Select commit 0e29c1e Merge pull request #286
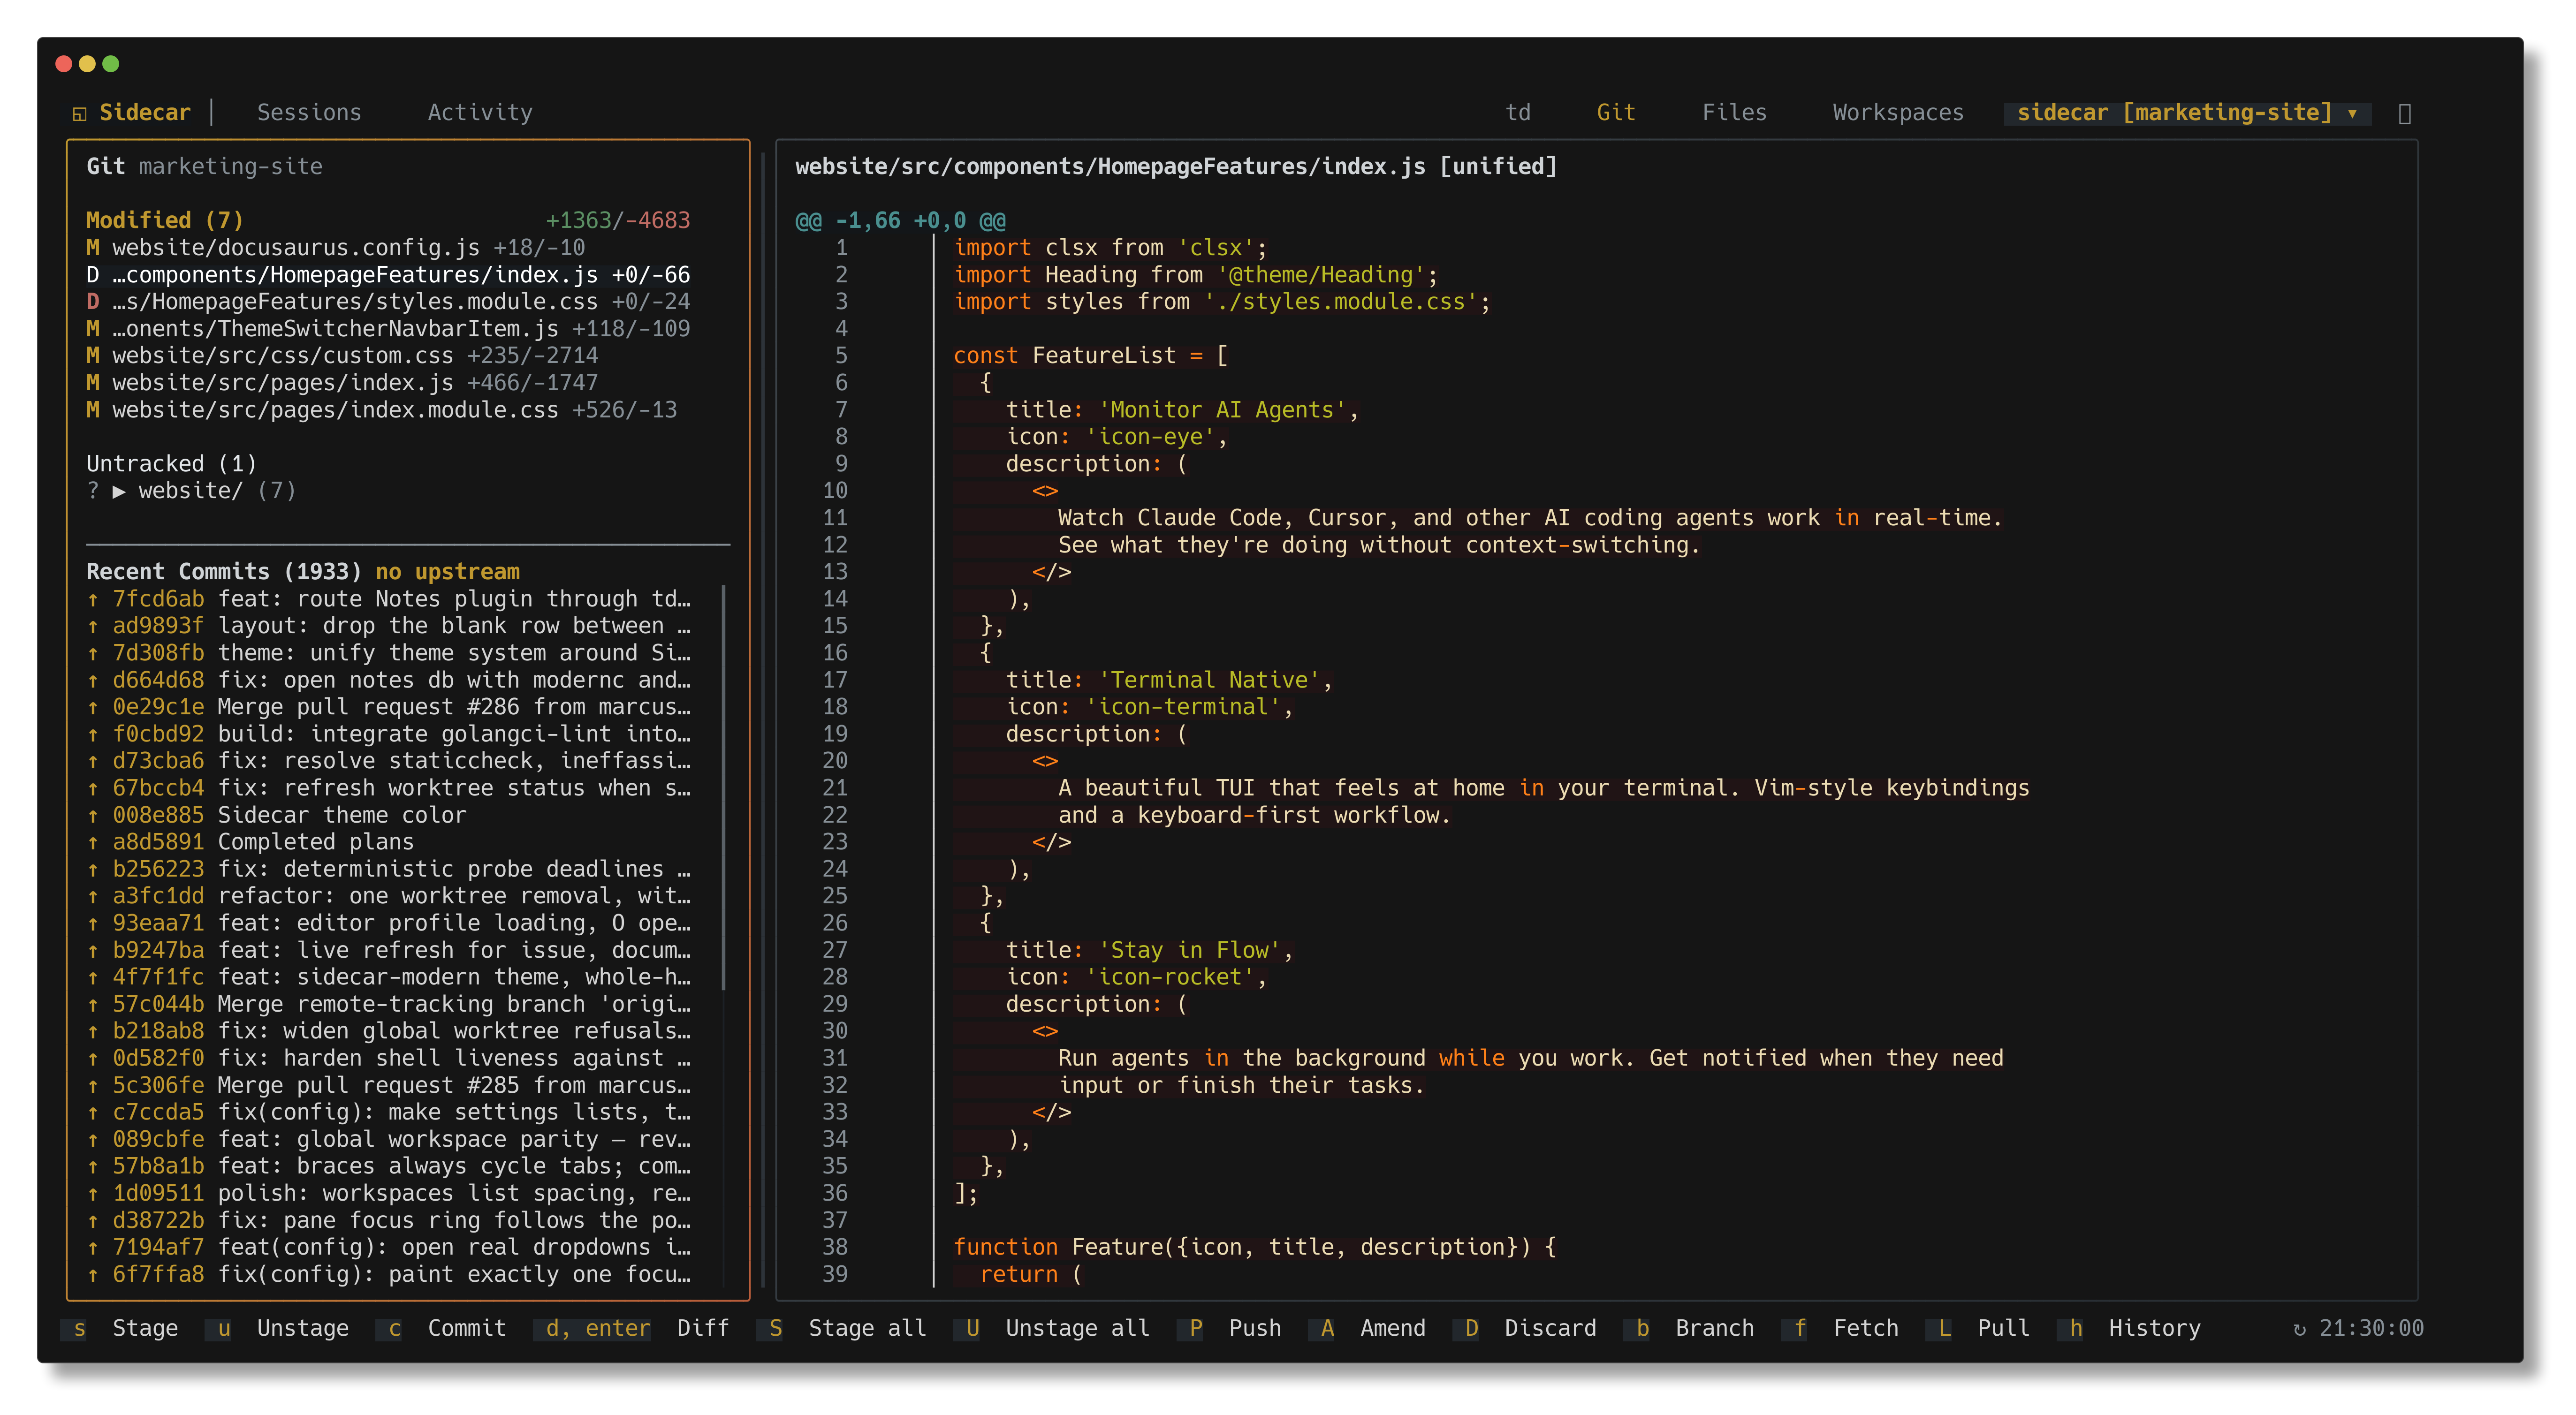 pyautogui.click(x=389, y=706)
